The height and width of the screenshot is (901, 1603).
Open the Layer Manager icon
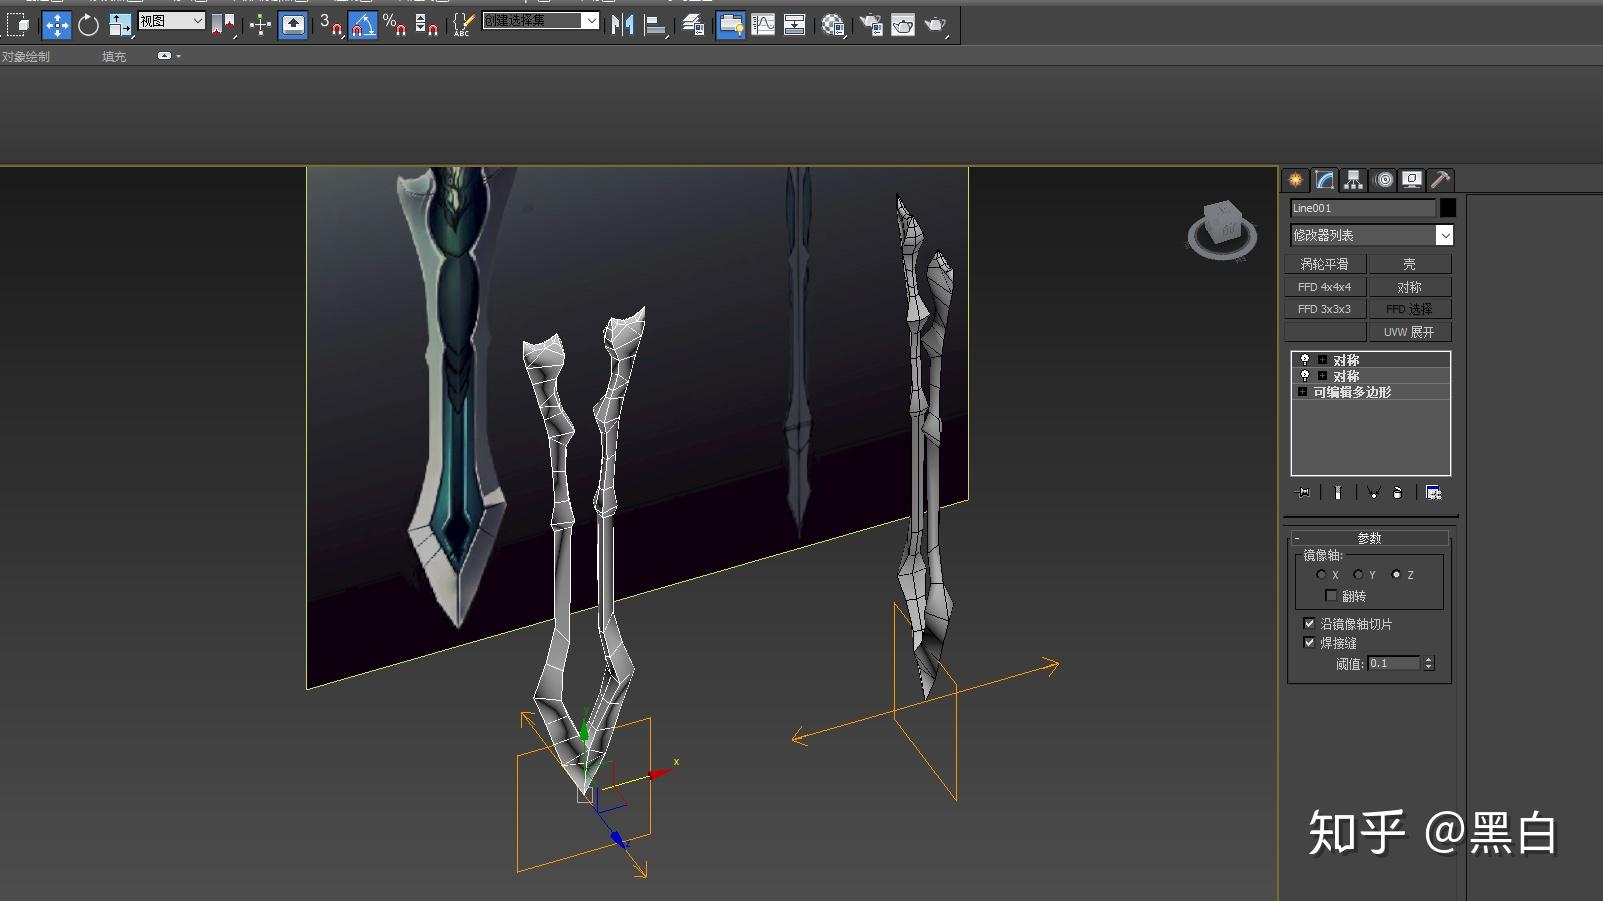(693, 24)
